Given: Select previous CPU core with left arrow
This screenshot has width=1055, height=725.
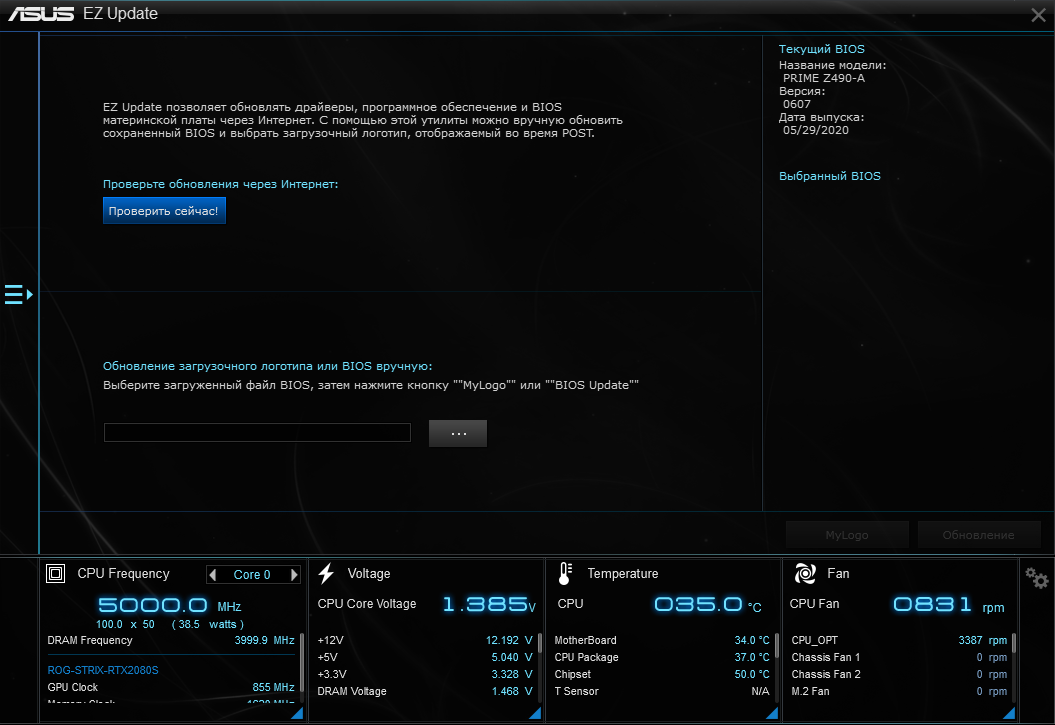Looking at the screenshot, I should (213, 574).
